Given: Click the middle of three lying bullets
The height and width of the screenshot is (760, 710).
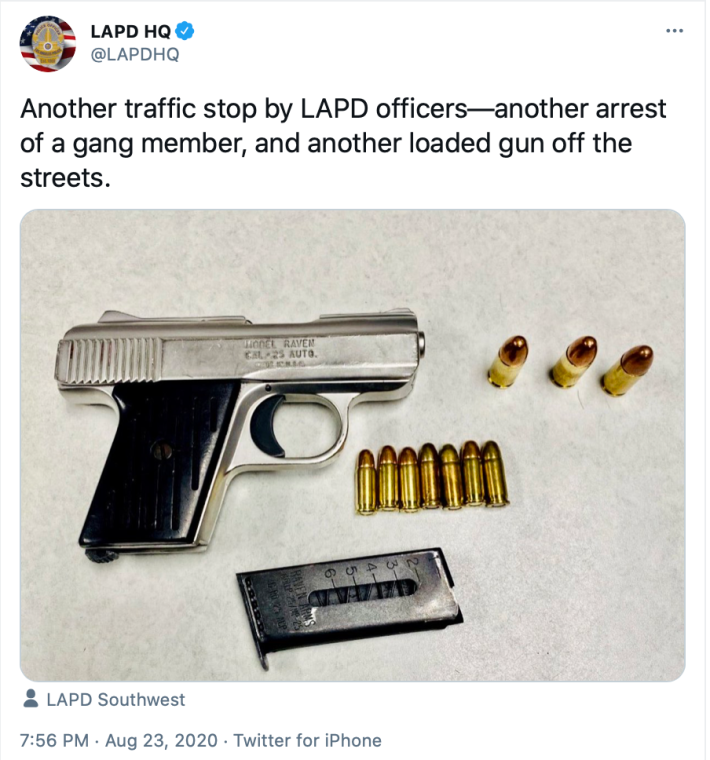Looking at the screenshot, I should click(x=572, y=362).
